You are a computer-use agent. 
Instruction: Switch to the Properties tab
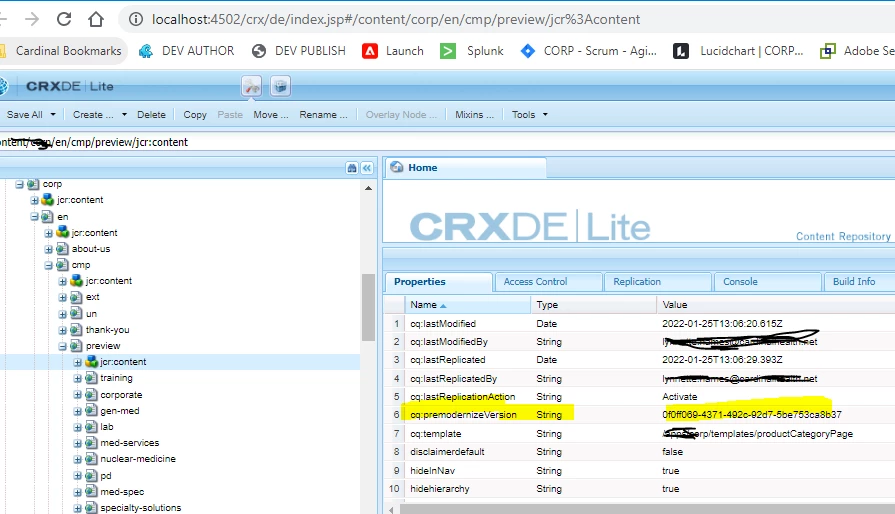[438, 282]
